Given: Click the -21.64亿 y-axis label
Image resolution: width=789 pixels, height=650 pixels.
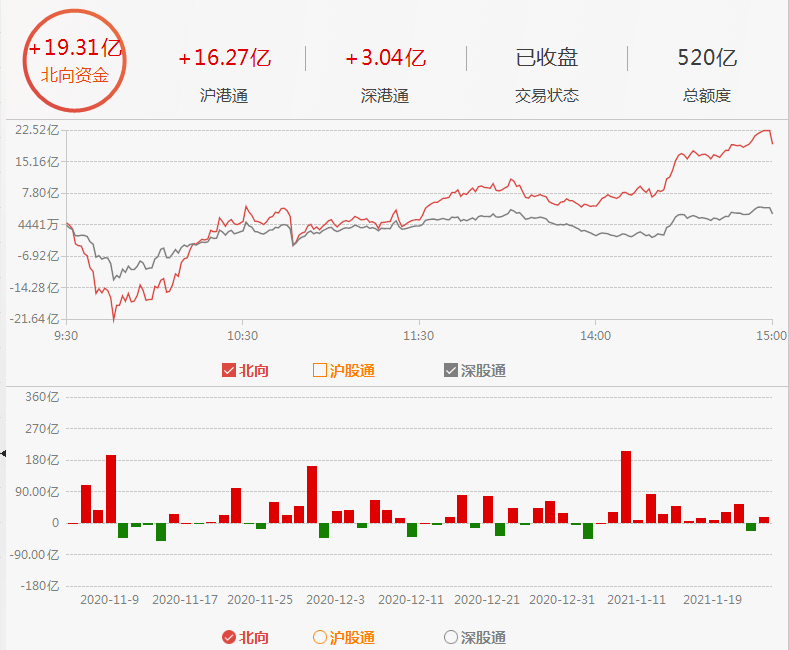Looking at the screenshot, I should pyautogui.click(x=35, y=319).
